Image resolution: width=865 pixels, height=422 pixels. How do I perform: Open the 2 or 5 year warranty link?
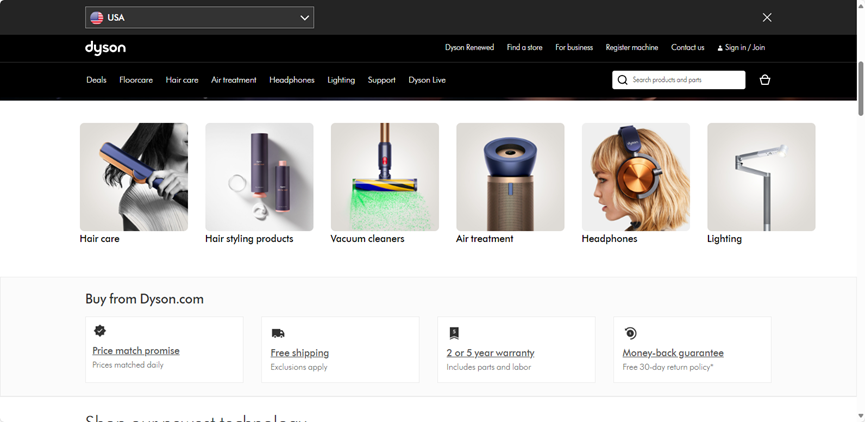(x=490, y=352)
